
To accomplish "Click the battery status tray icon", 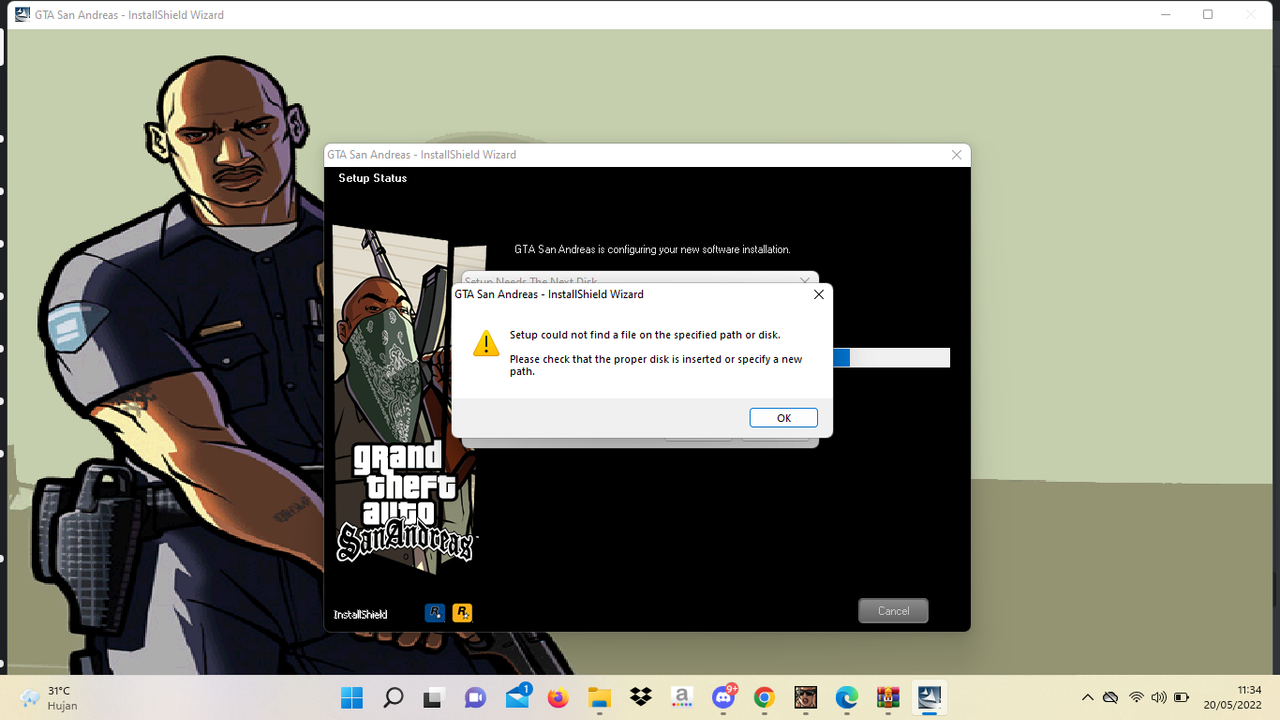I will point(1181,697).
